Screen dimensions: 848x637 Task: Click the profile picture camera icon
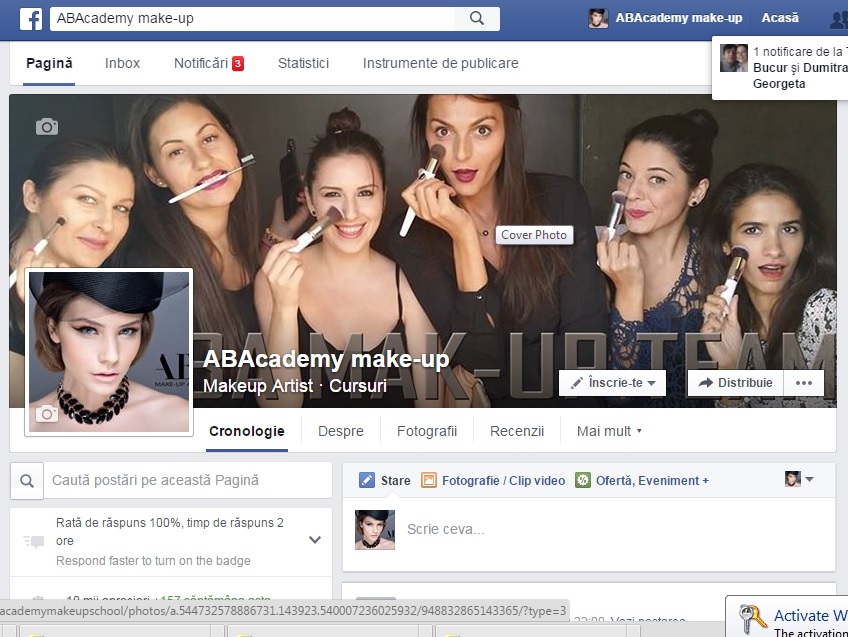click(x=47, y=414)
